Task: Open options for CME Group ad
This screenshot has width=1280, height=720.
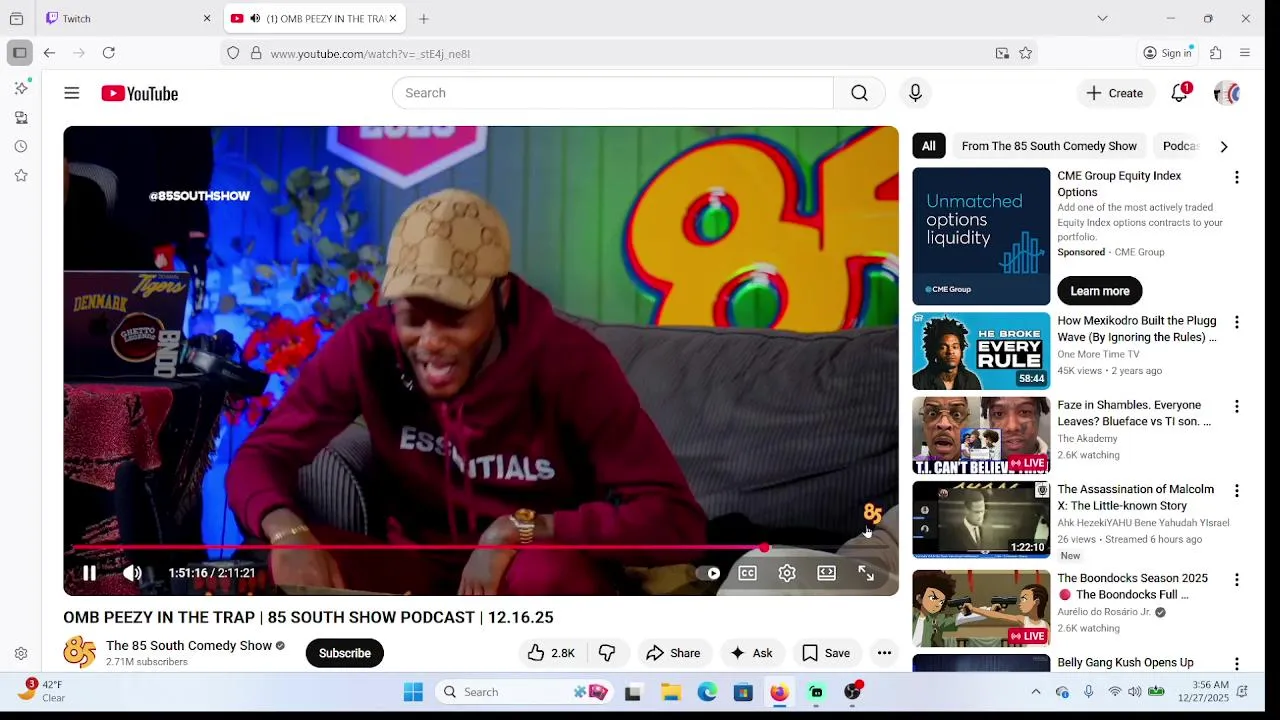Action: pyautogui.click(x=1237, y=177)
